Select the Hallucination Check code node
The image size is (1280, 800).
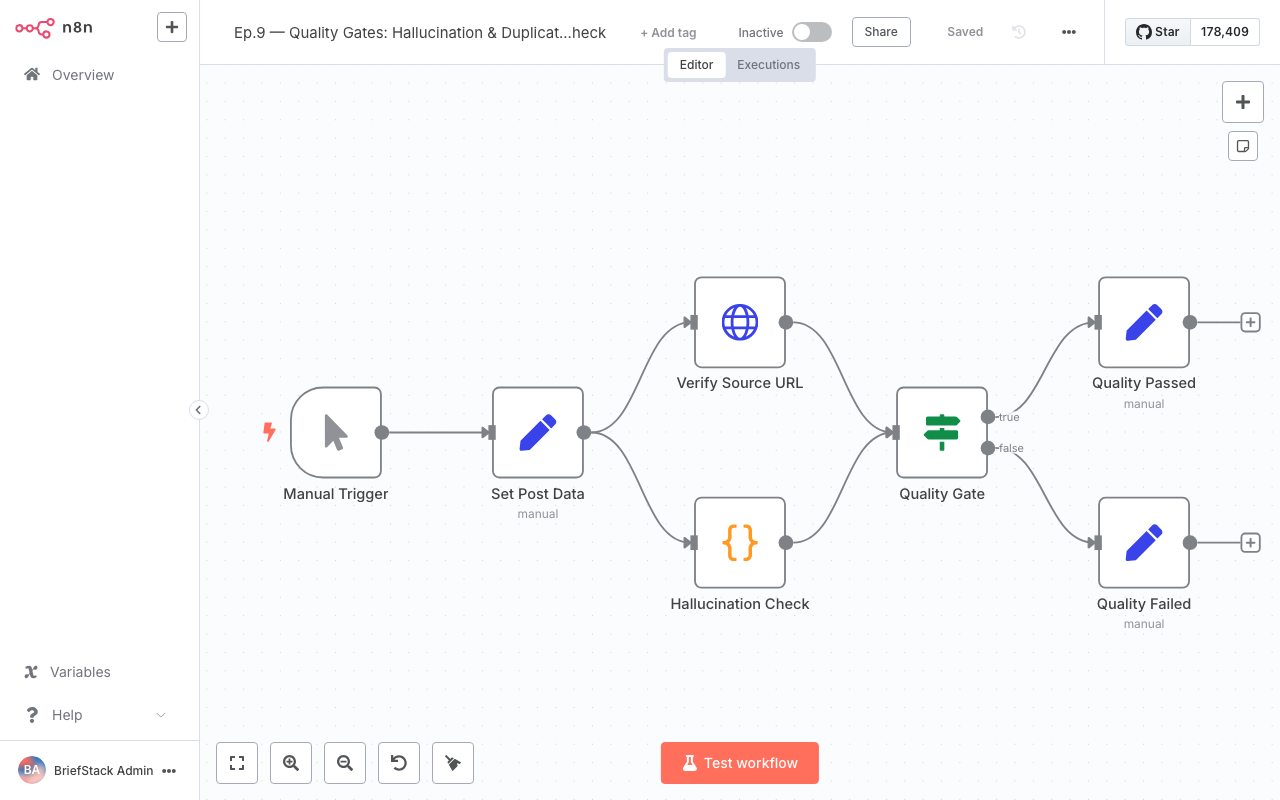point(739,543)
